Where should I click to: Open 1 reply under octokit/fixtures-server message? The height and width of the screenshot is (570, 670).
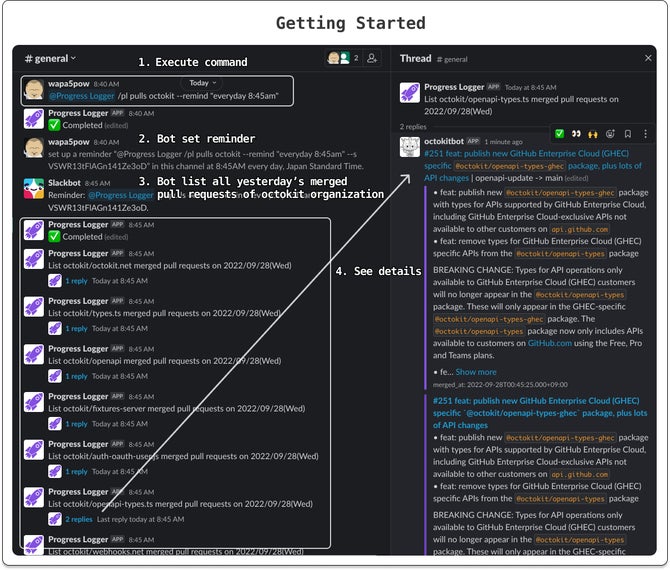(x=76, y=424)
